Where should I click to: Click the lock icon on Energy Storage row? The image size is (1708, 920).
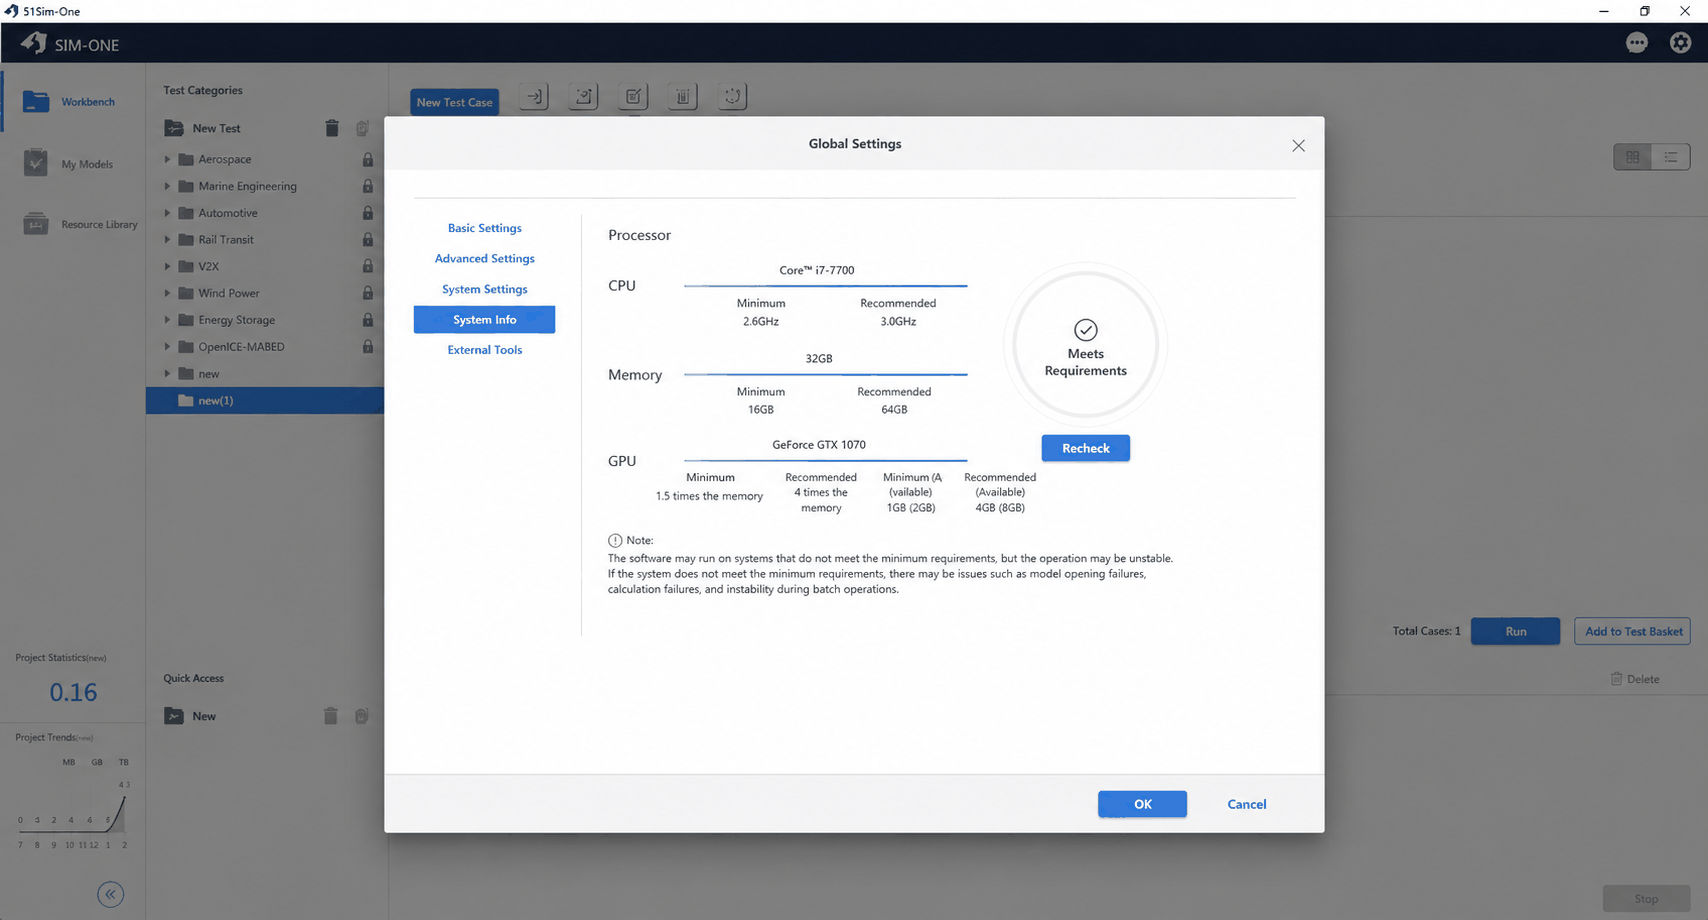pos(368,320)
